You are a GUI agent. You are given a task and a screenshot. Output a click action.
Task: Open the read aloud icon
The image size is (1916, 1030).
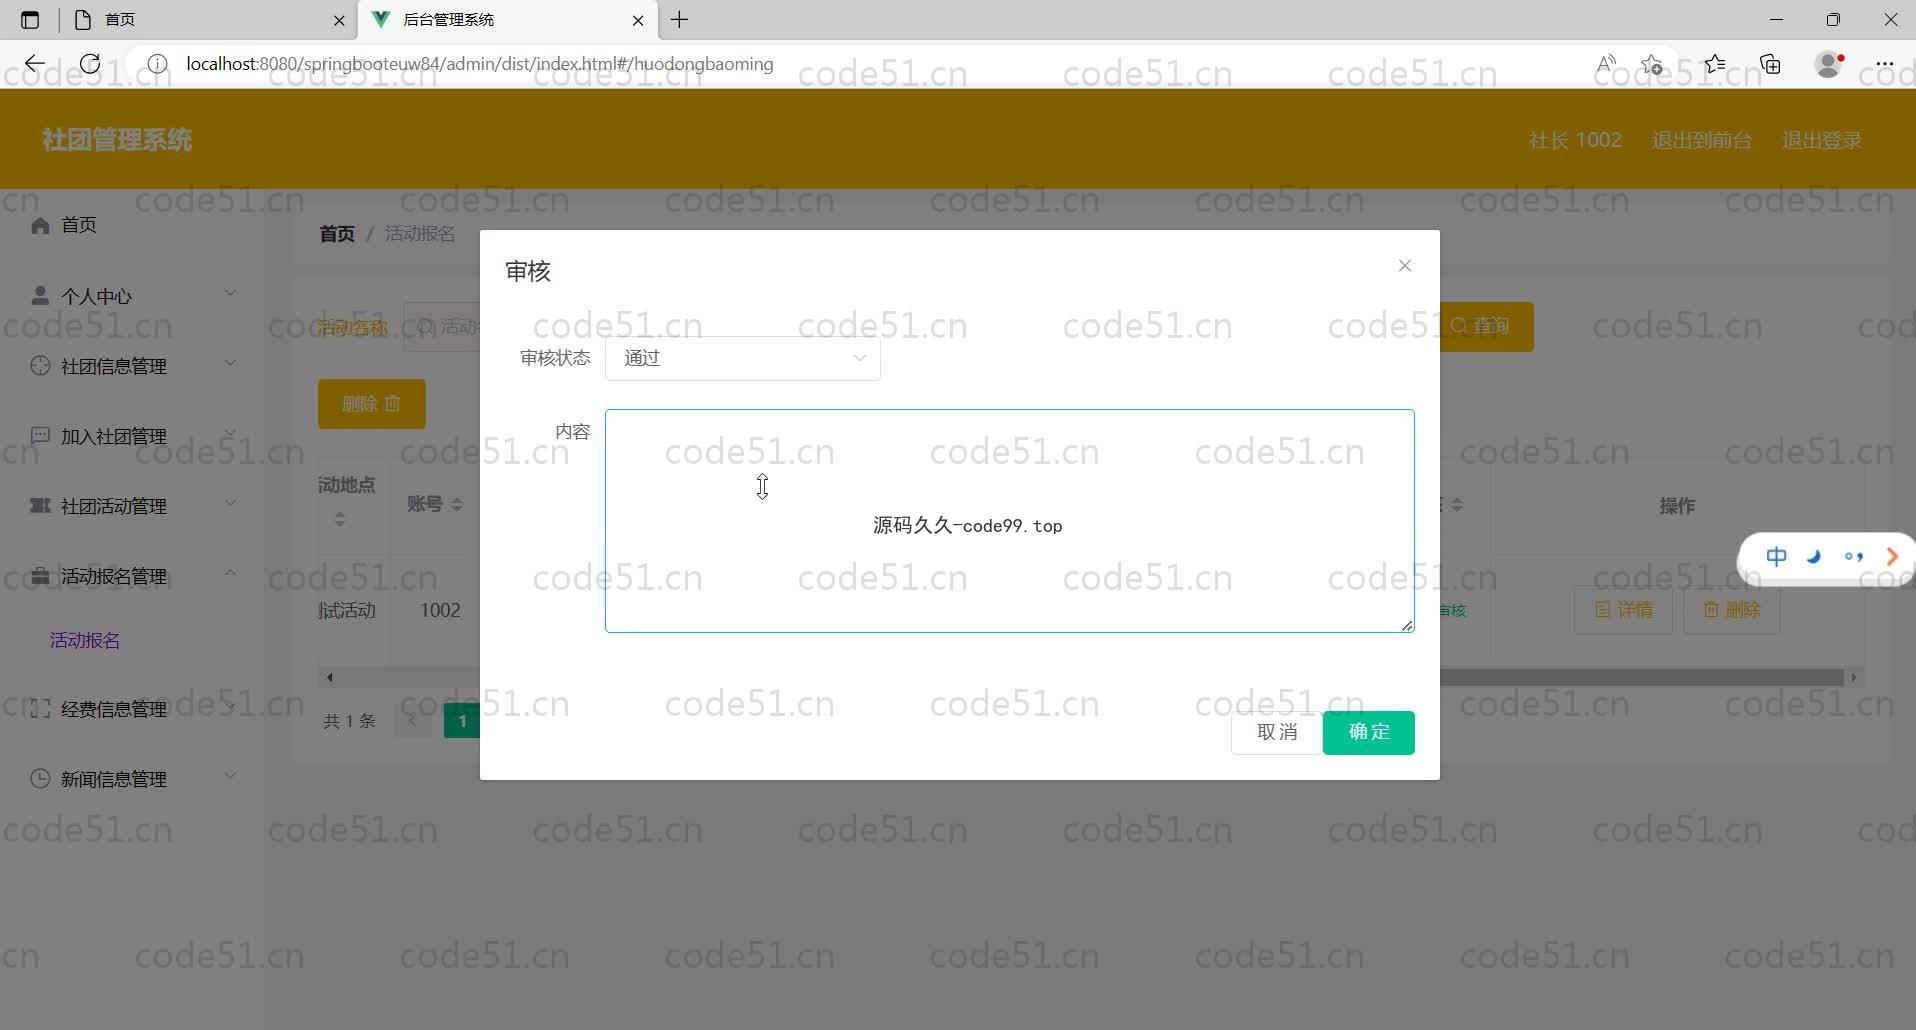pos(1606,64)
